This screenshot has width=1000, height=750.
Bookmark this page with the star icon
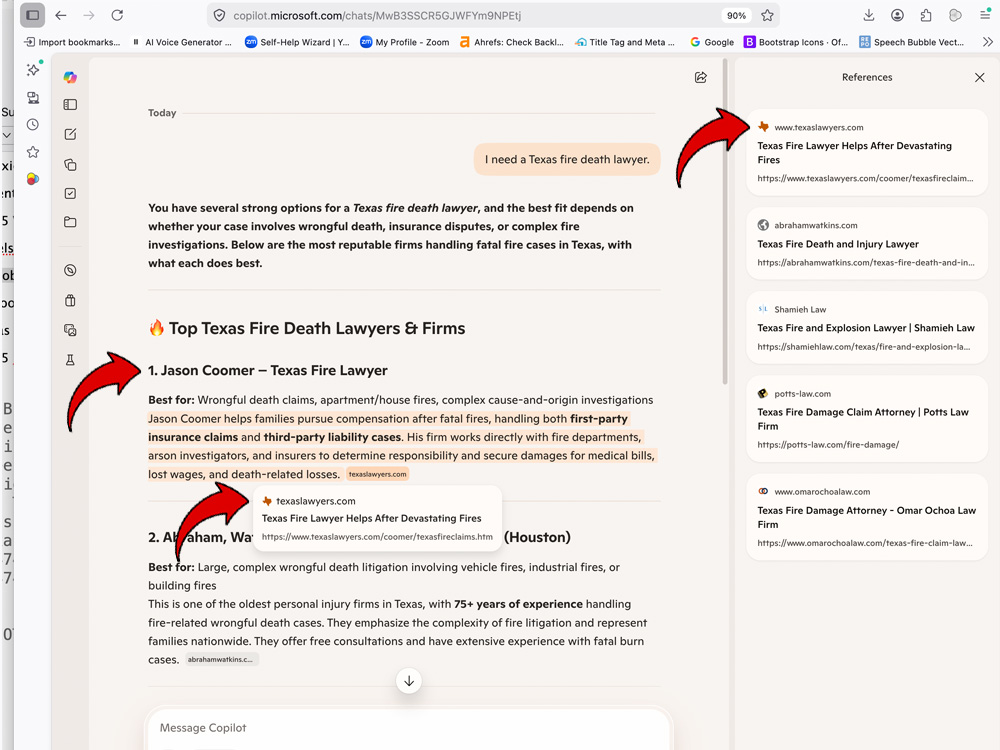[x=767, y=15]
